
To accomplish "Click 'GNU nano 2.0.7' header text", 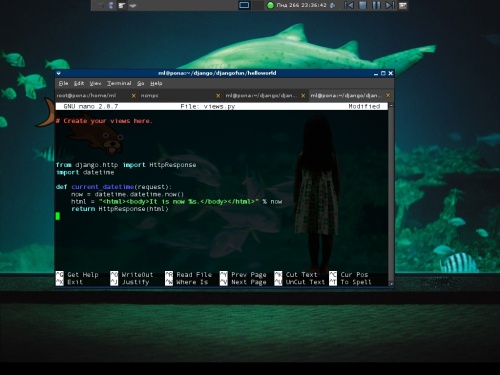I will (x=90, y=106).
